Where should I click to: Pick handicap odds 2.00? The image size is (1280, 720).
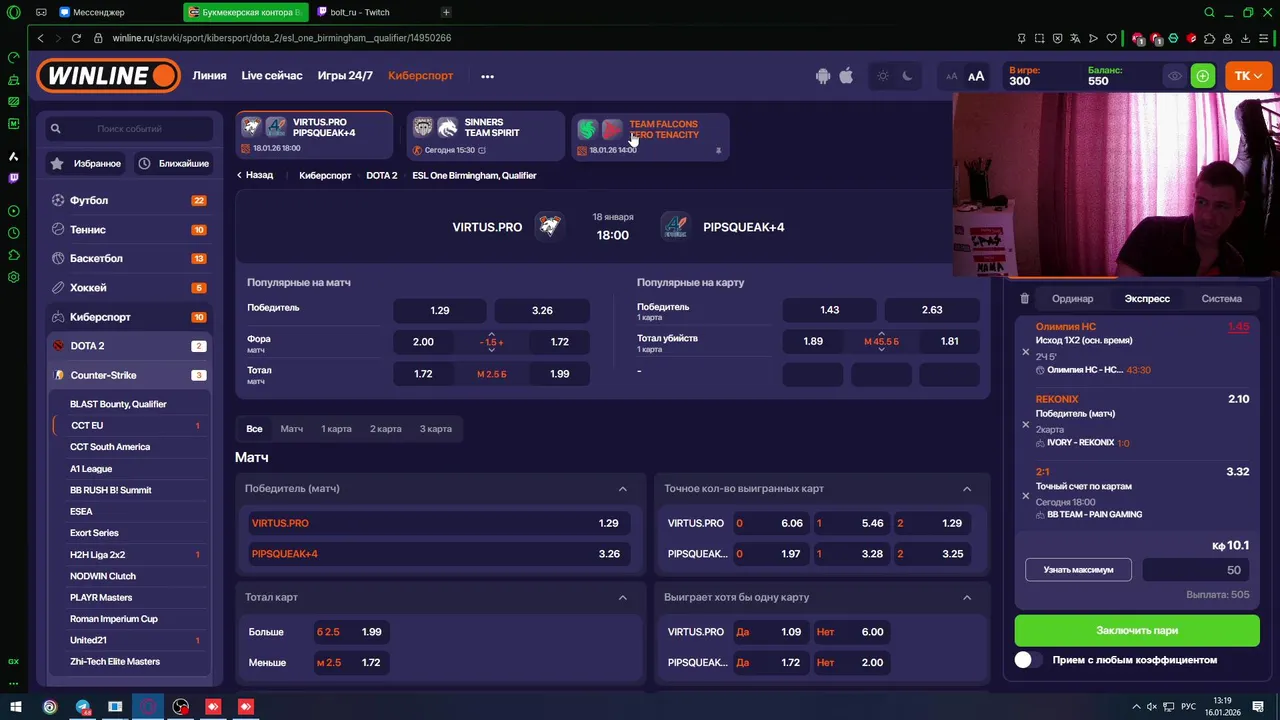click(423, 341)
